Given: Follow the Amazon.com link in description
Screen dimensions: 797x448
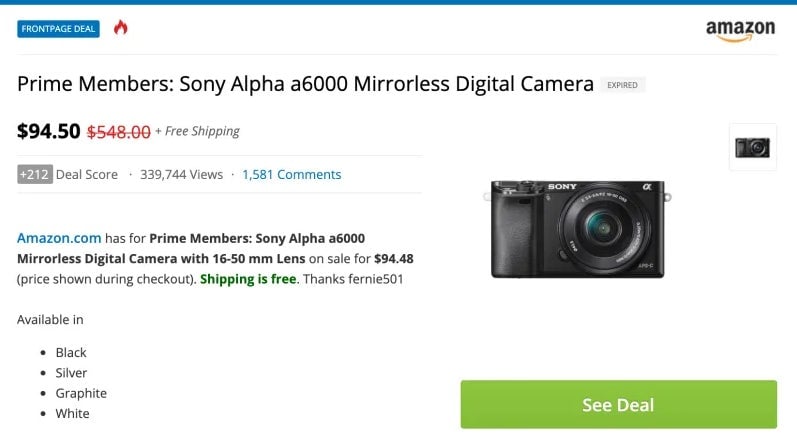Looking at the screenshot, I should [x=59, y=238].
